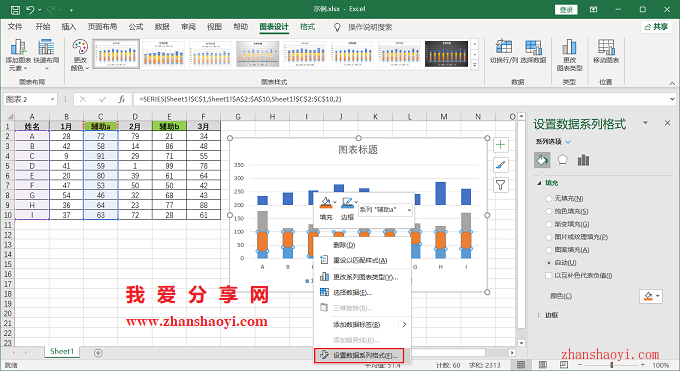Open the Name Box dropdown arrow
The image size is (680, 371).
tap(52, 99)
